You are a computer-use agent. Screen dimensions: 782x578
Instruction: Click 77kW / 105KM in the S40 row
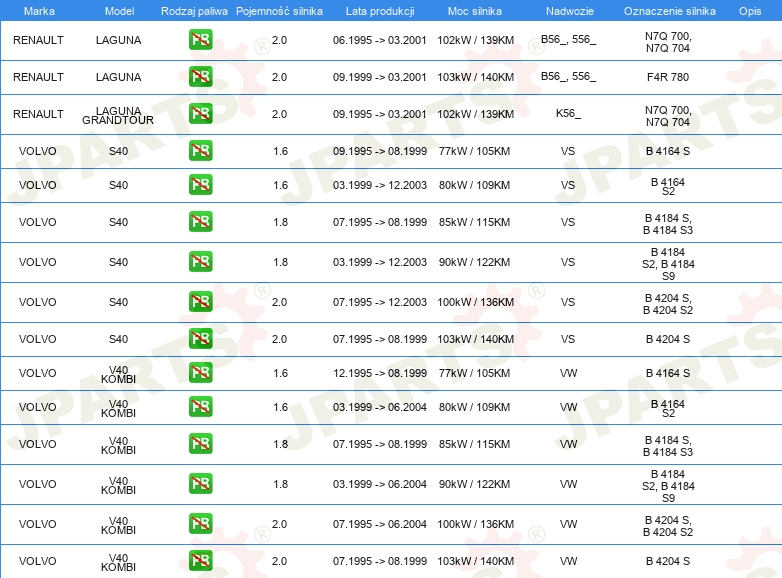[474, 151]
